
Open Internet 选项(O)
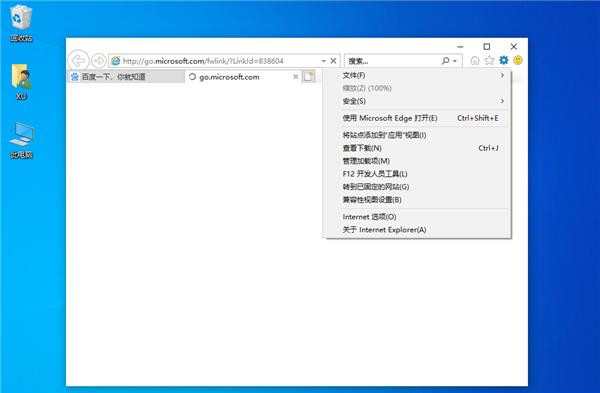tap(417, 217)
